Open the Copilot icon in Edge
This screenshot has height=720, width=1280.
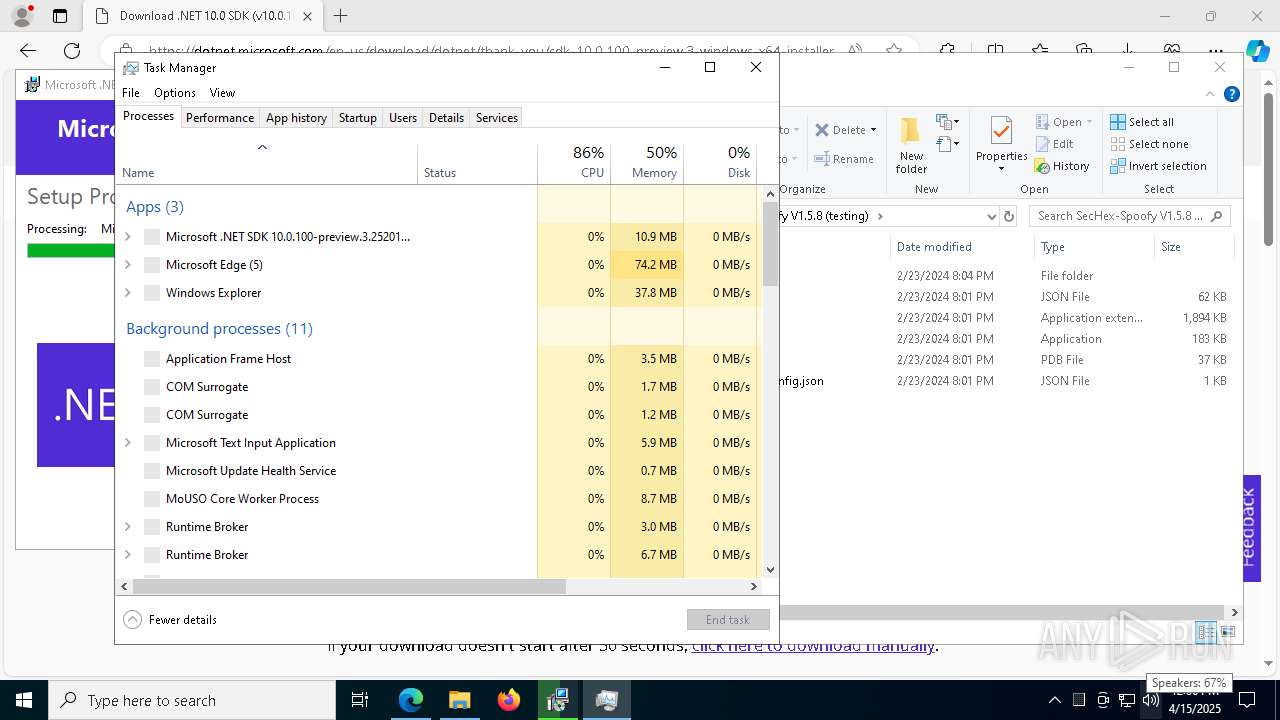(1257, 50)
